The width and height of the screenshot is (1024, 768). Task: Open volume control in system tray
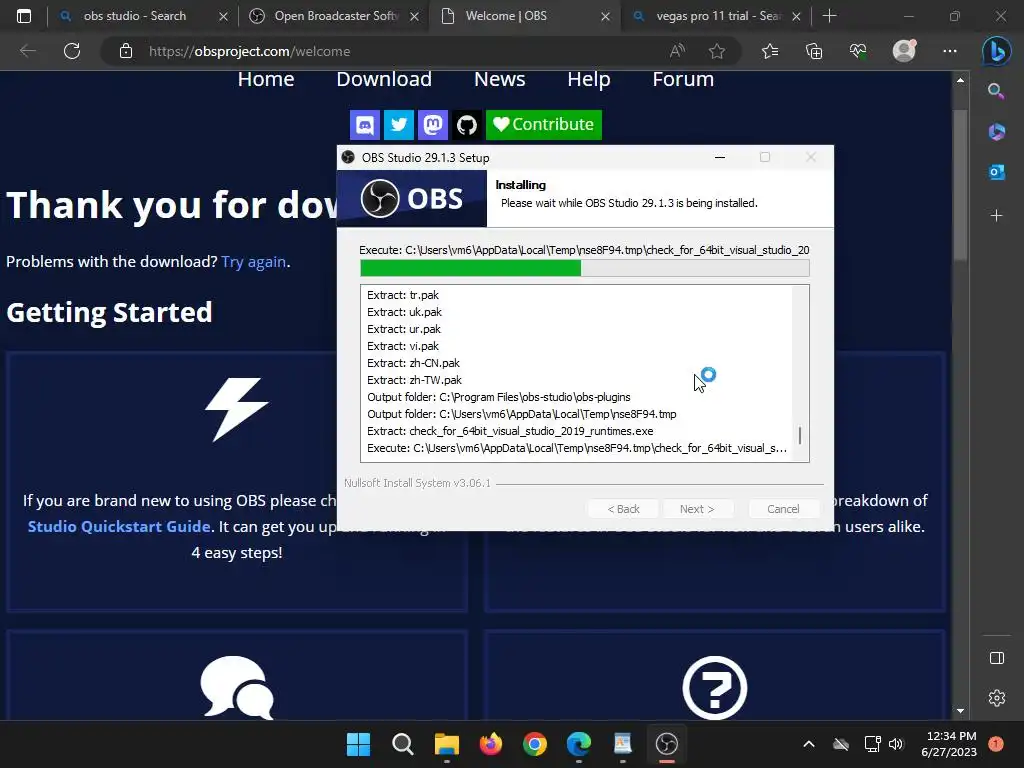(x=896, y=744)
